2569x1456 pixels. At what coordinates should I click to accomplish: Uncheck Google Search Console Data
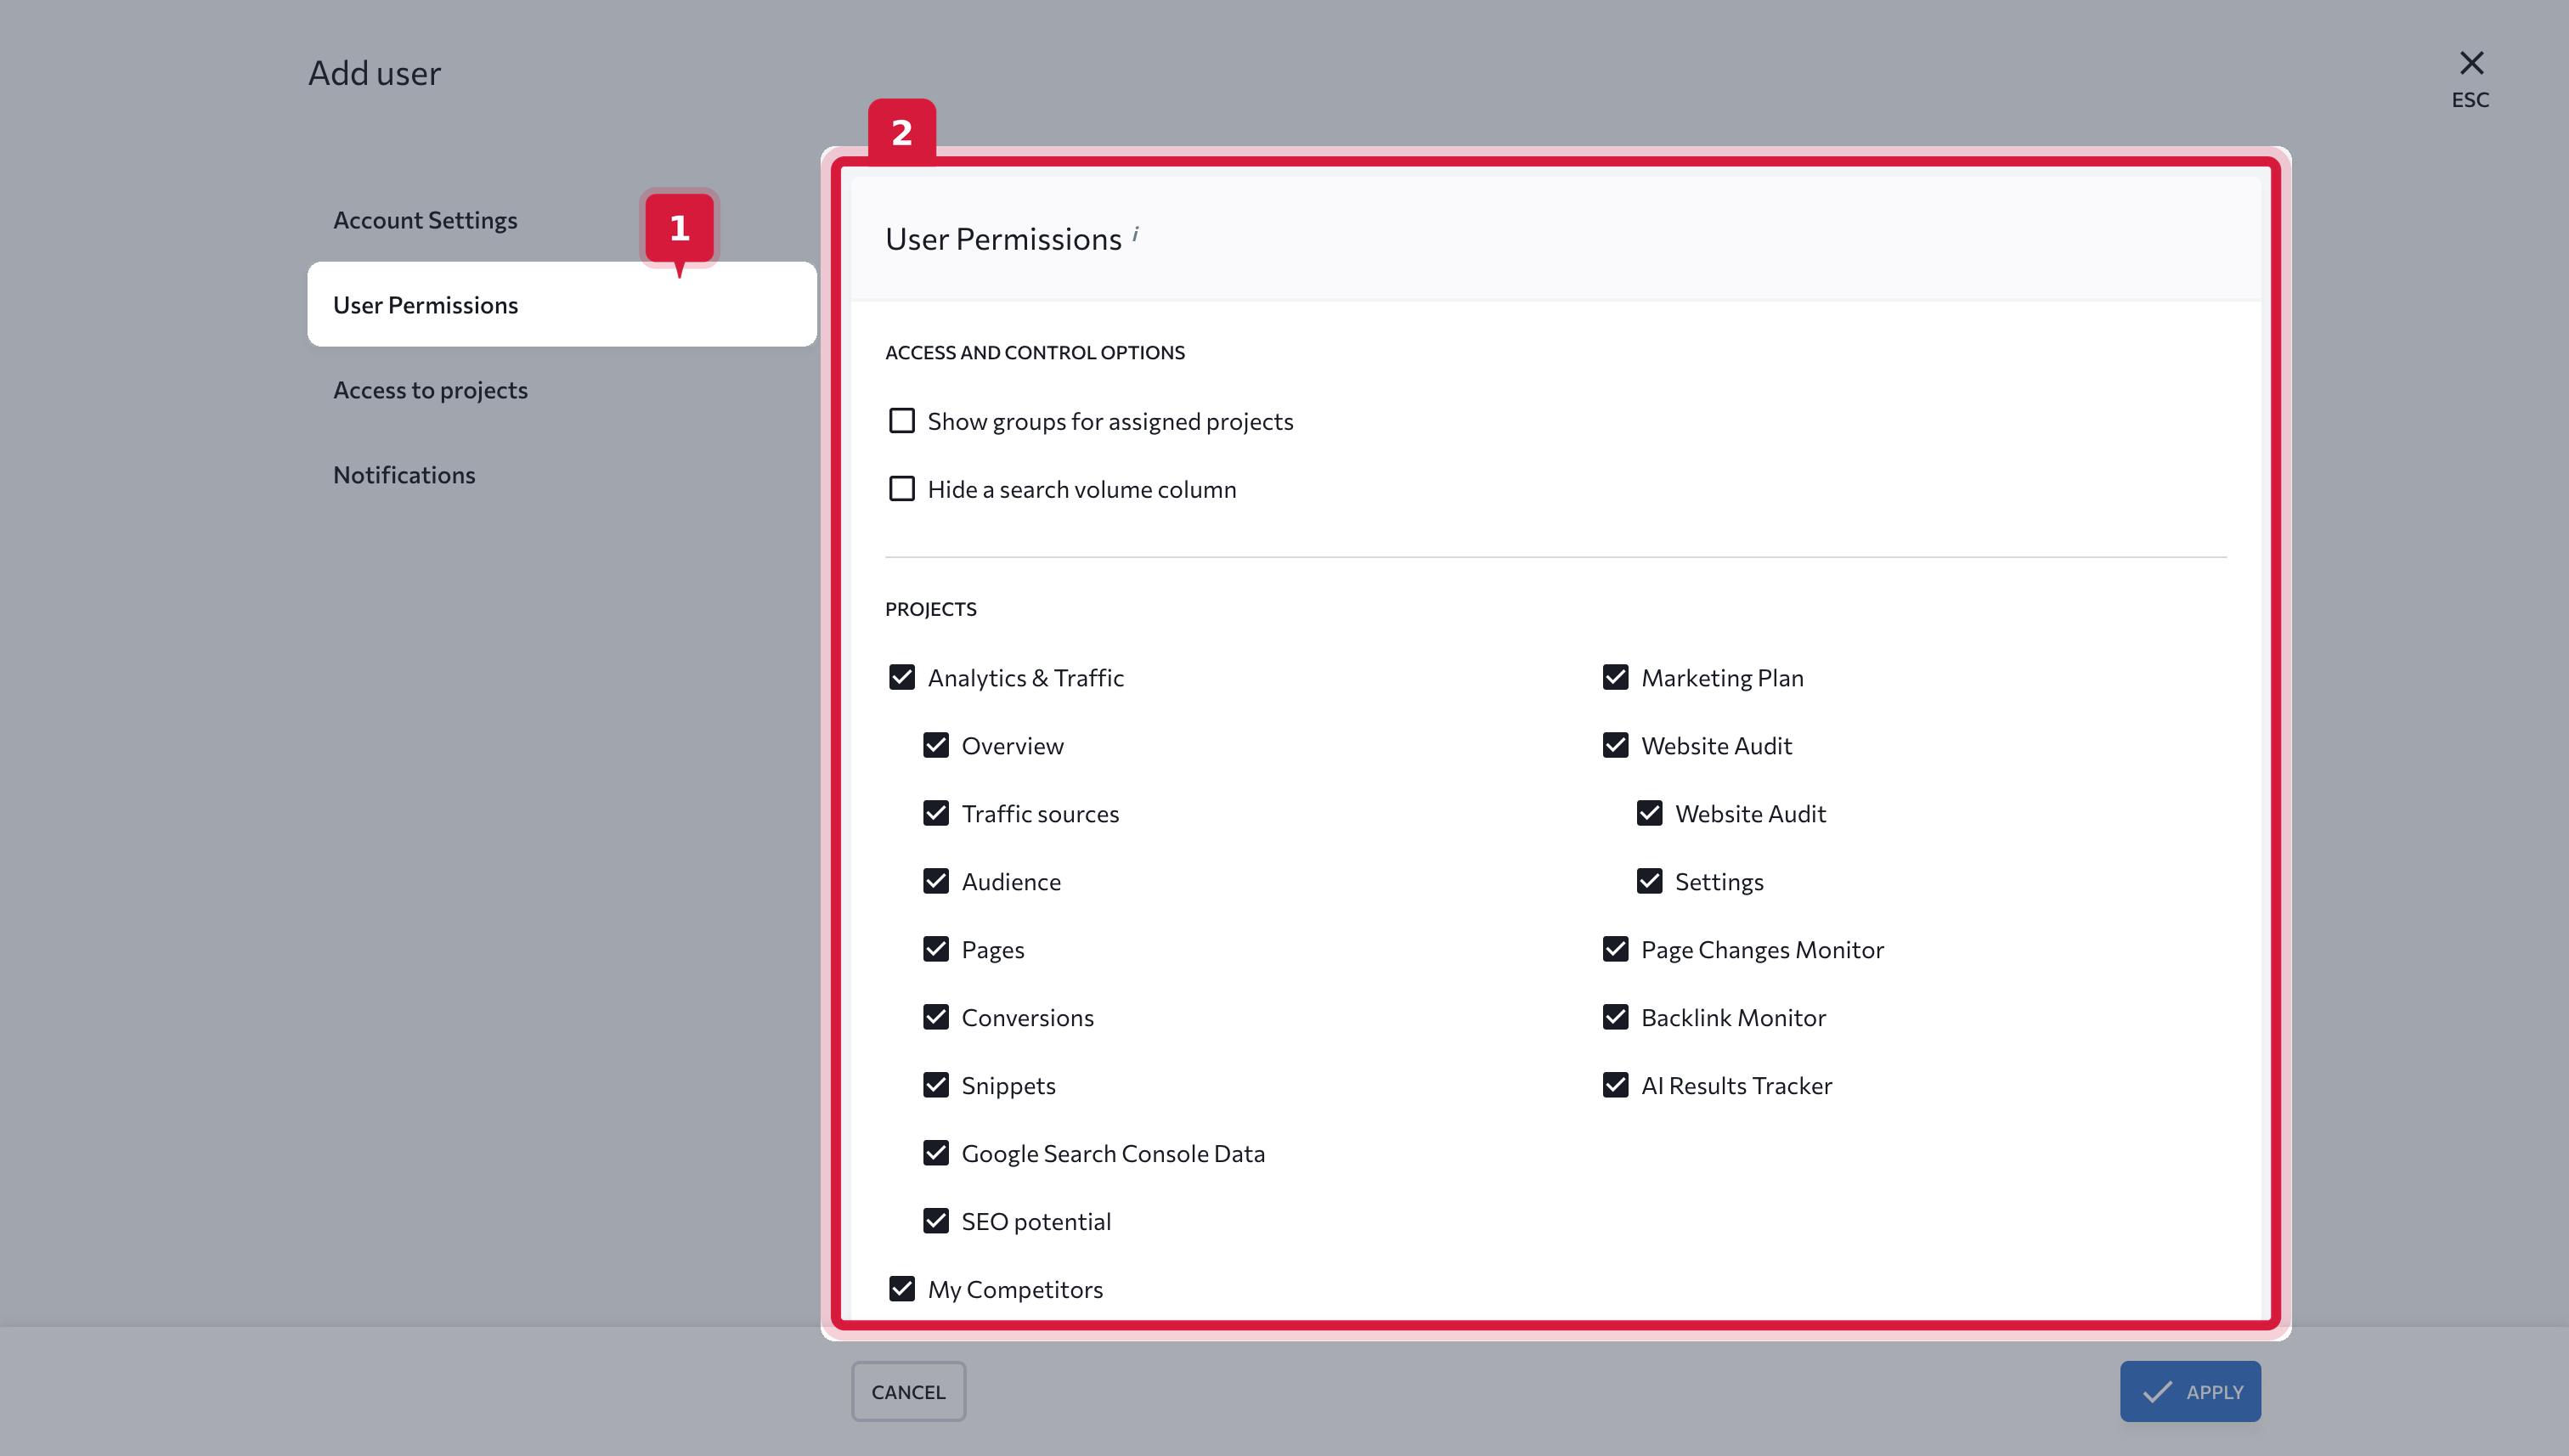click(936, 1153)
